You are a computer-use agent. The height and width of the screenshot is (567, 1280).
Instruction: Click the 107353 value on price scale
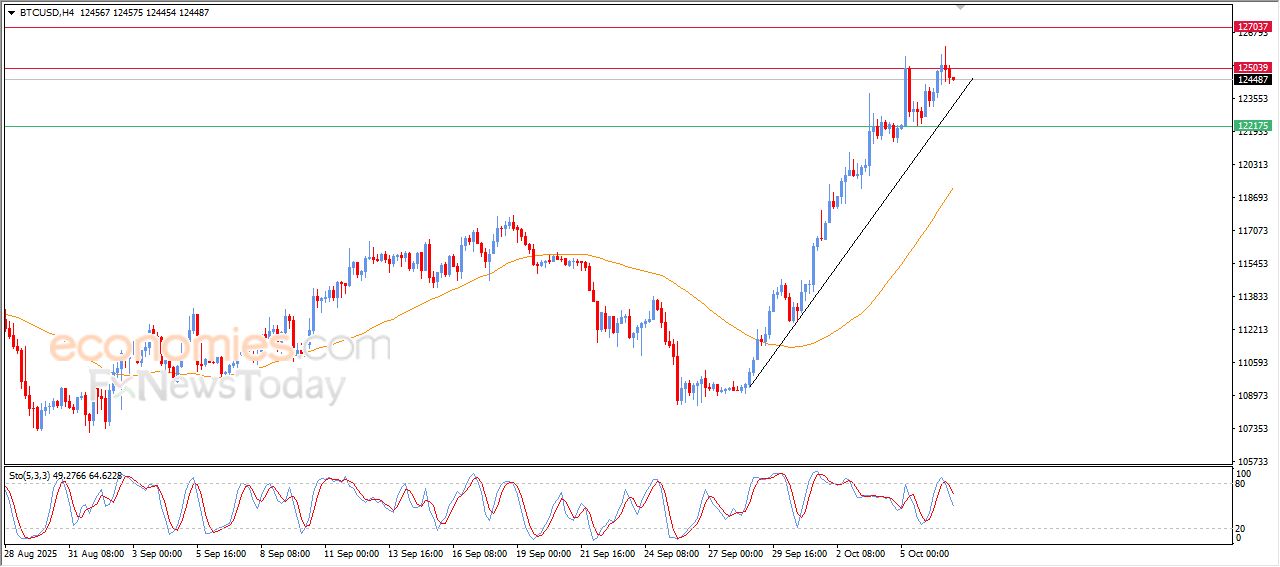pyautogui.click(x=1252, y=429)
